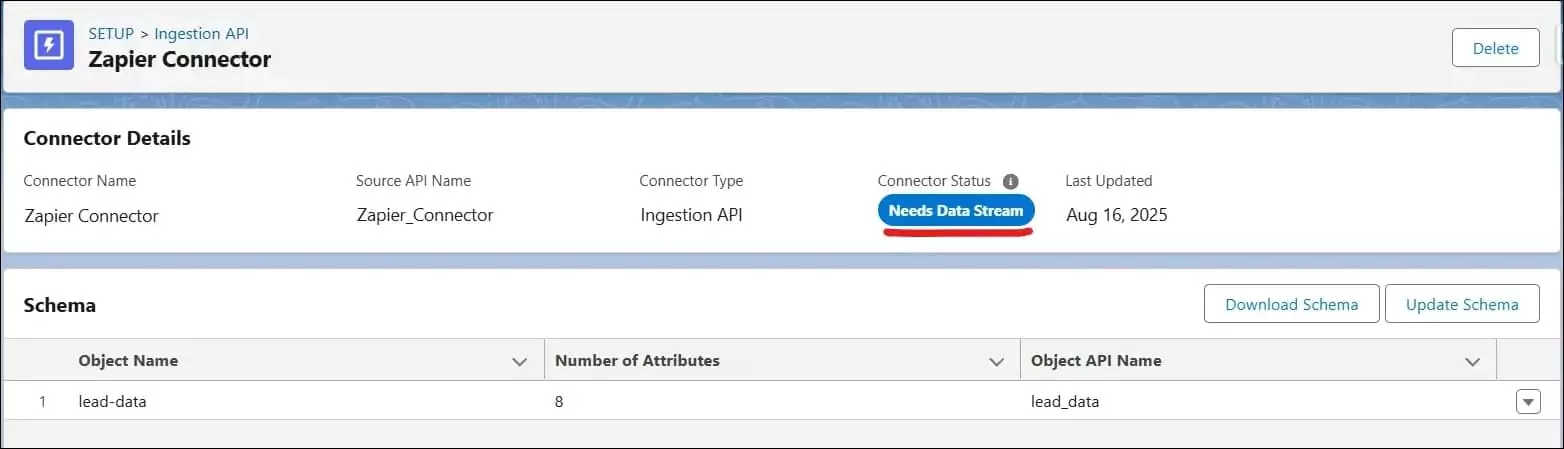This screenshot has height=449, width=1564.
Task: Click the Download Schema button
Action: coord(1291,304)
